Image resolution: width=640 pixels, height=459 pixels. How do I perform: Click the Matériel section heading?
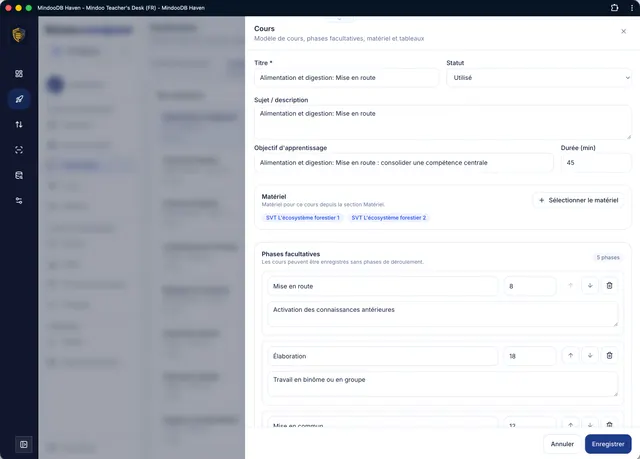[274, 196]
